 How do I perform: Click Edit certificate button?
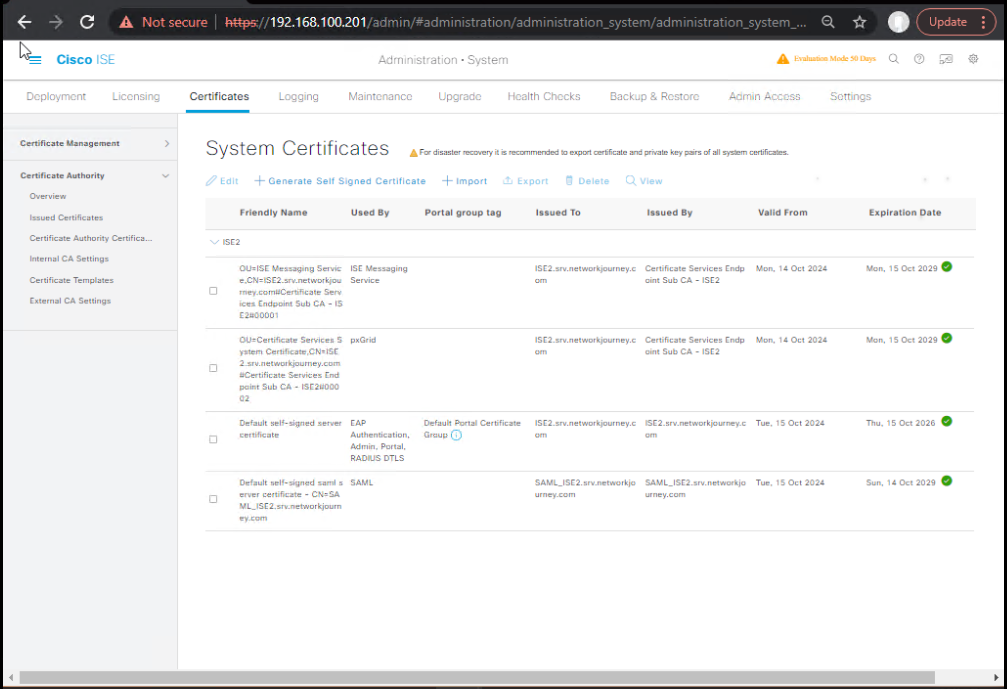[222, 181]
